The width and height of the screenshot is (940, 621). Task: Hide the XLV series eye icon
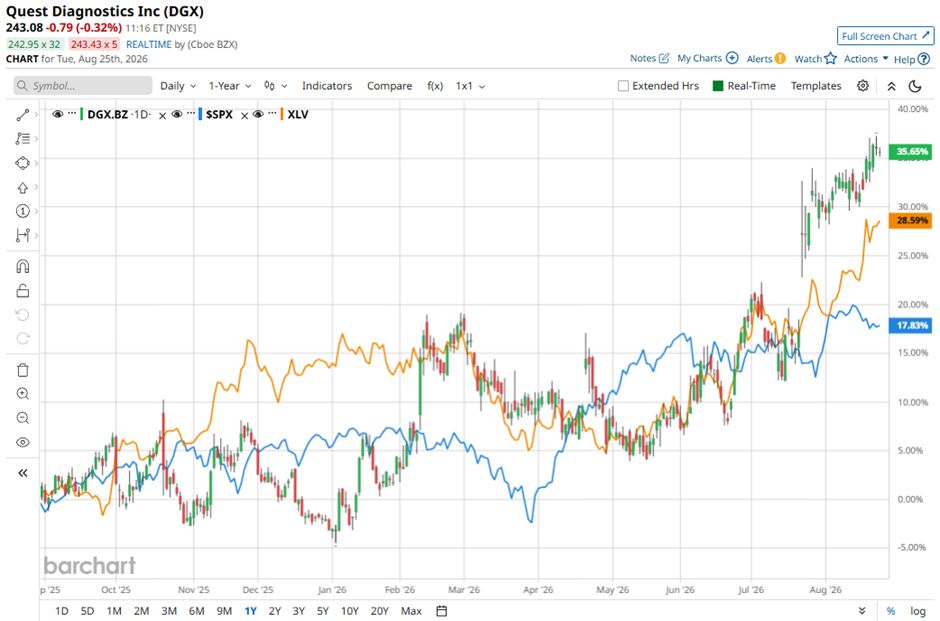pyautogui.click(x=258, y=114)
